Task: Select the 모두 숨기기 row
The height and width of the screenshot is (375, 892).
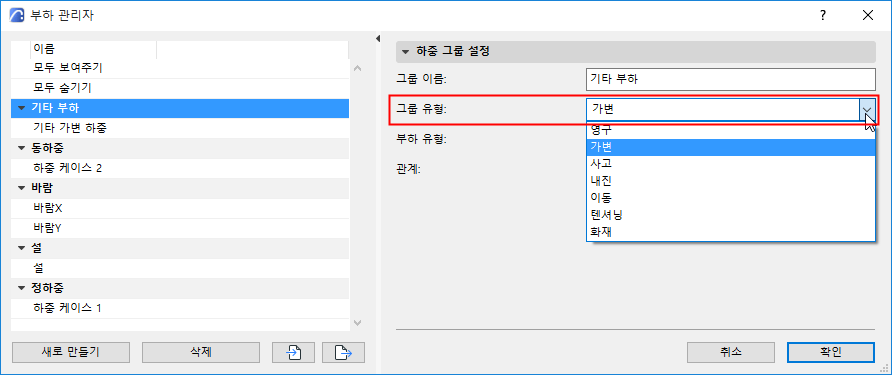Action: (x=180, y=88)
